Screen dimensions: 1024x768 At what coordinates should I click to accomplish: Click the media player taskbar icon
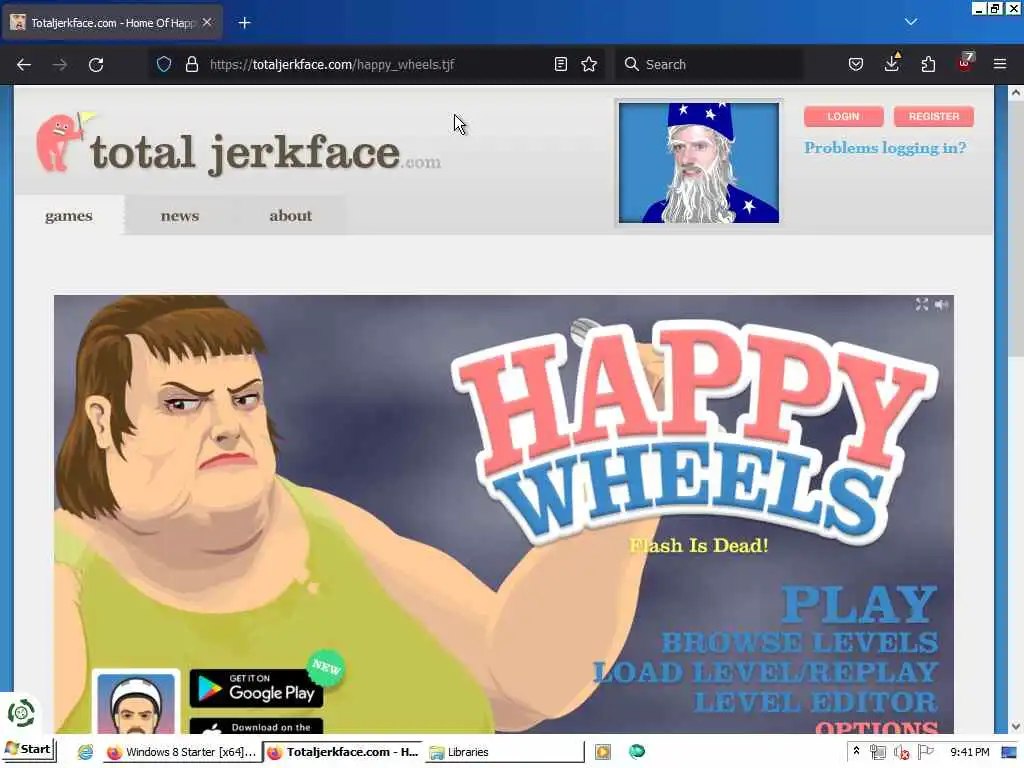click(x=602, y=752)
